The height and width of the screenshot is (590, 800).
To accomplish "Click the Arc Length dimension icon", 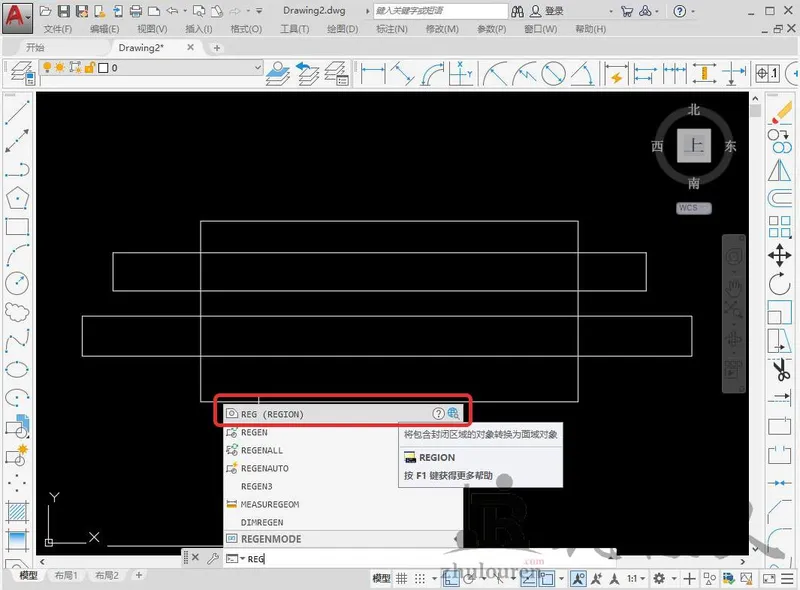I will pos(432,74).
